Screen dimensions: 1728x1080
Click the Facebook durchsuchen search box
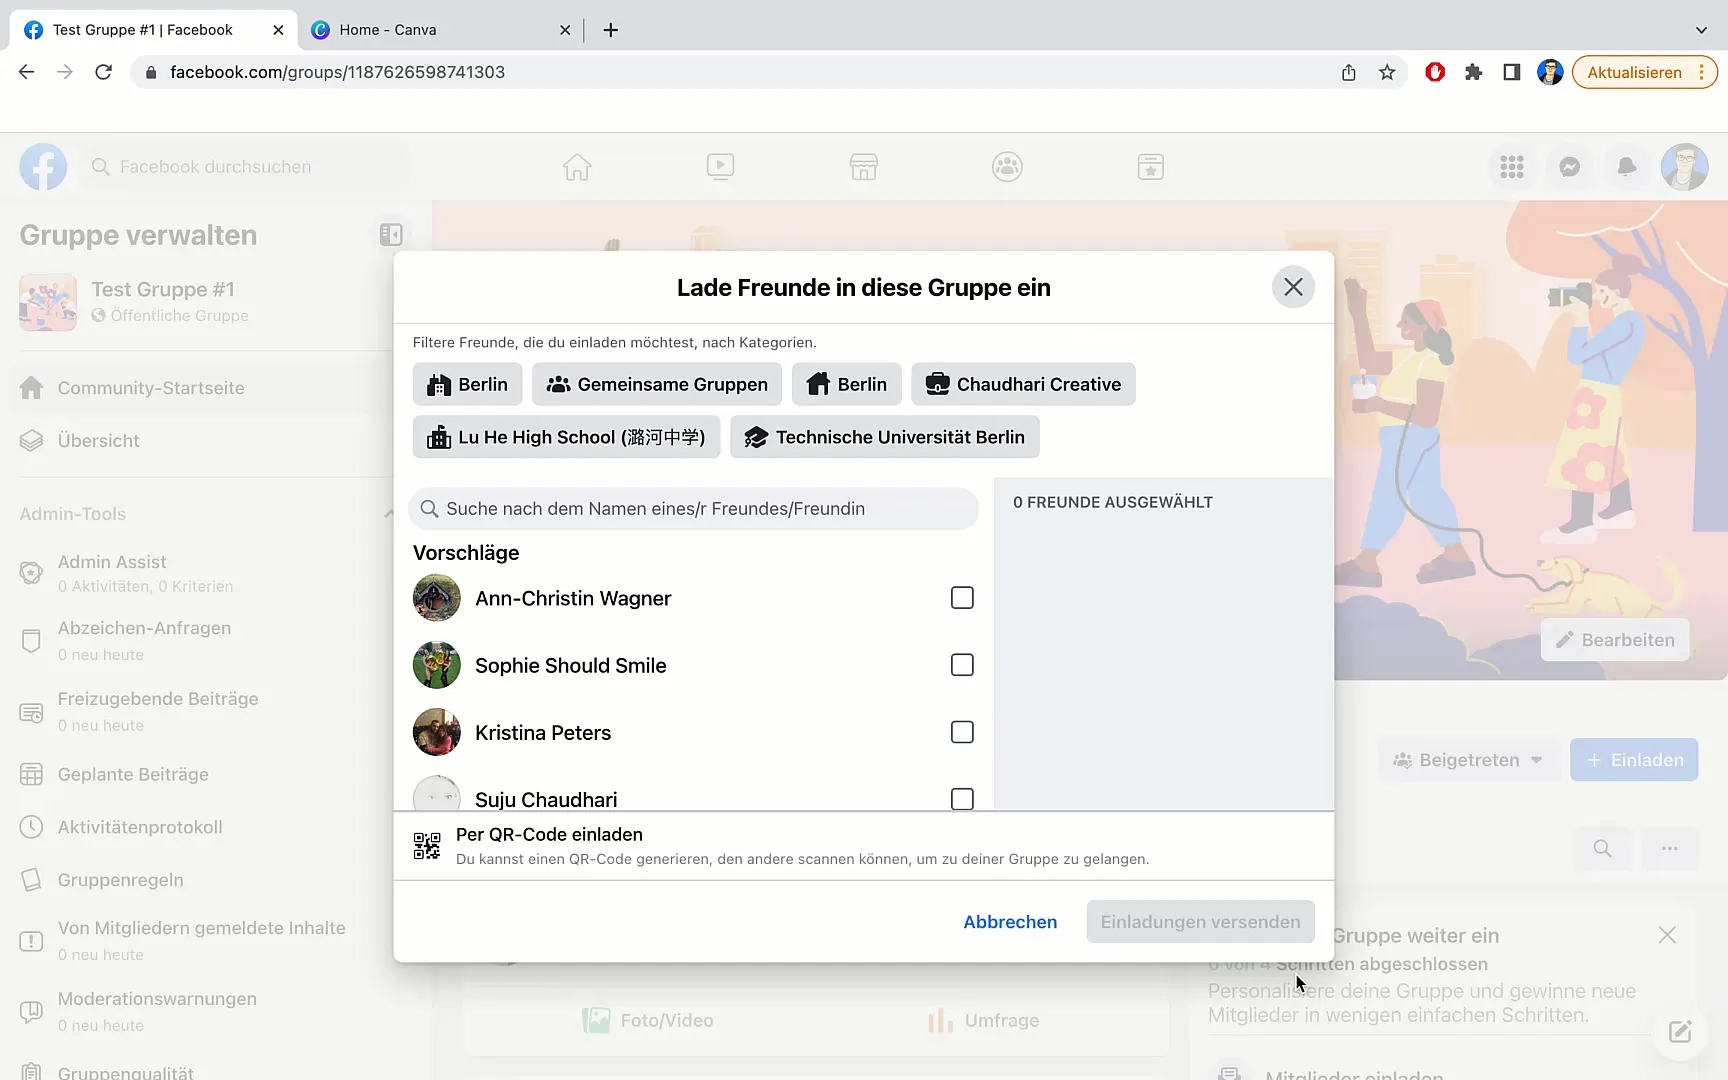tap(246, 167)
